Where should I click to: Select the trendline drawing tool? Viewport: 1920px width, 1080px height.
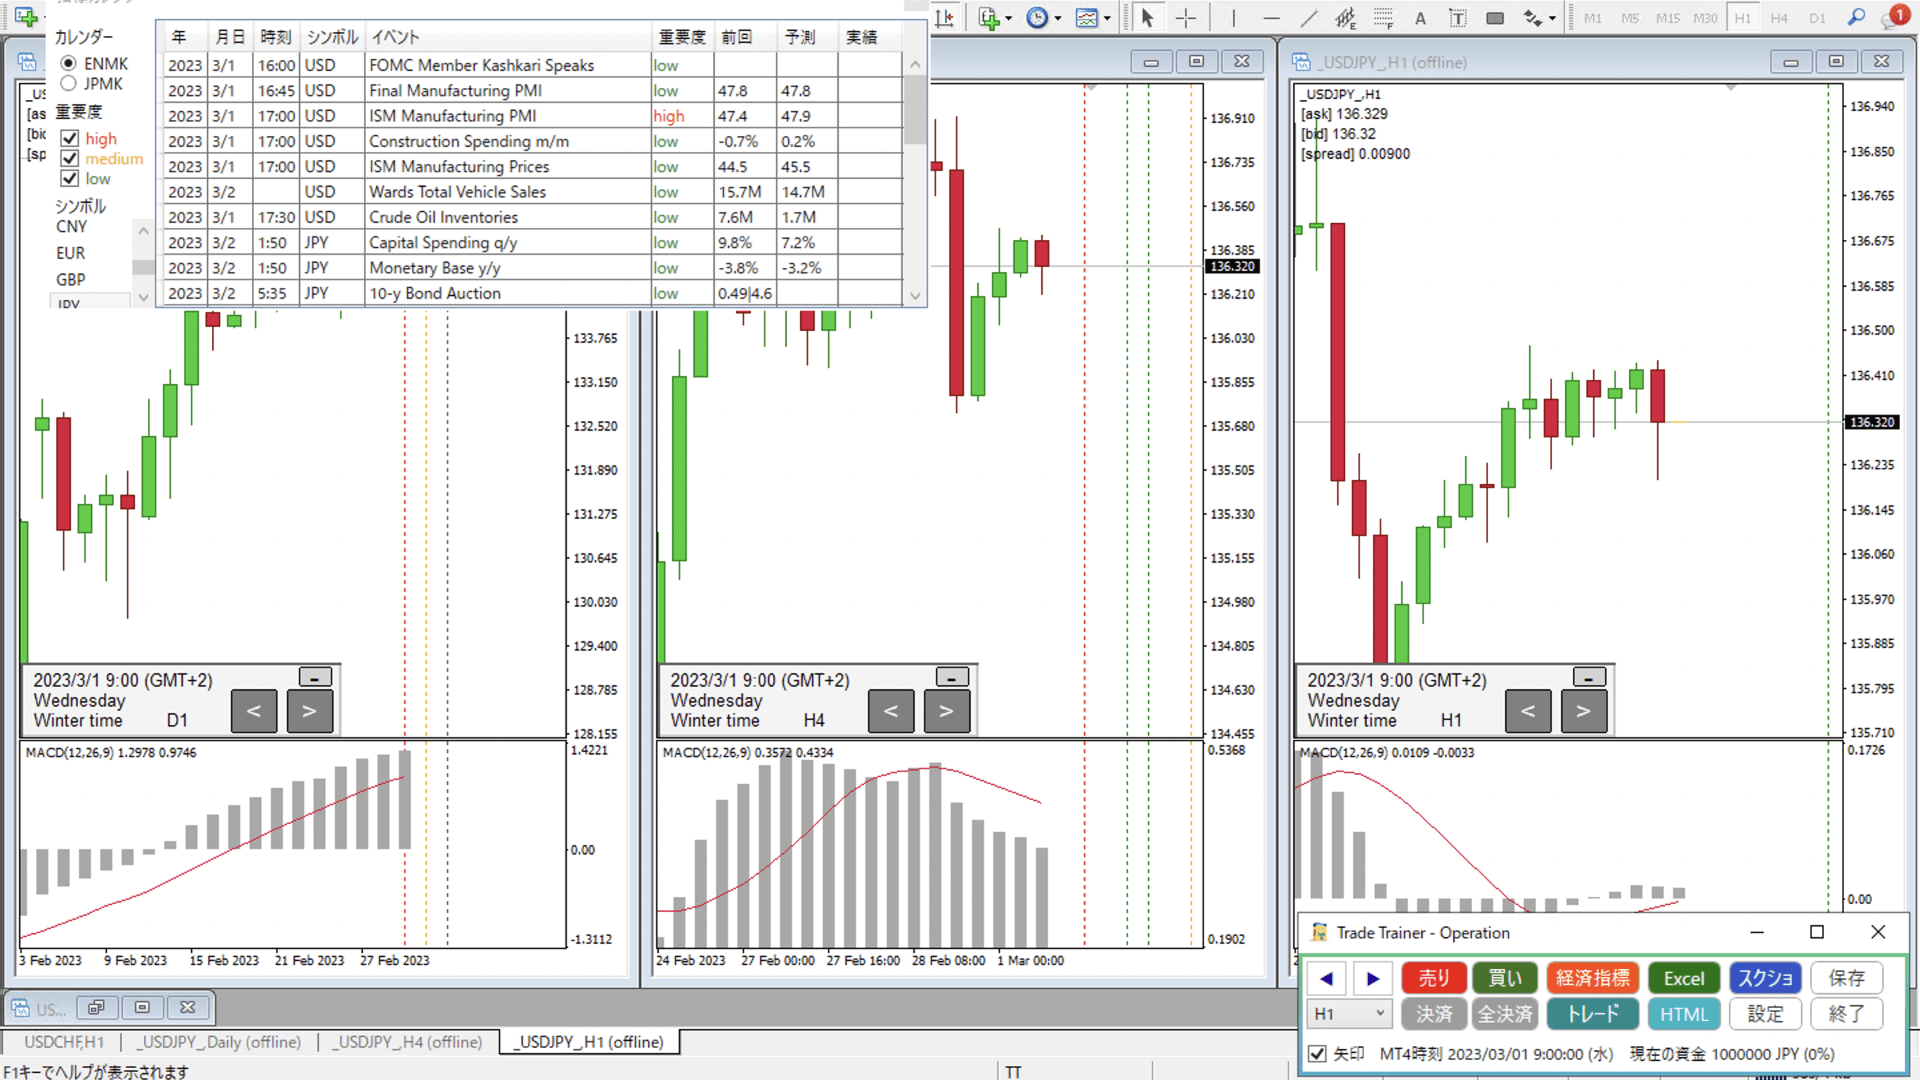pyautogui.click(x=1308, y=18)
